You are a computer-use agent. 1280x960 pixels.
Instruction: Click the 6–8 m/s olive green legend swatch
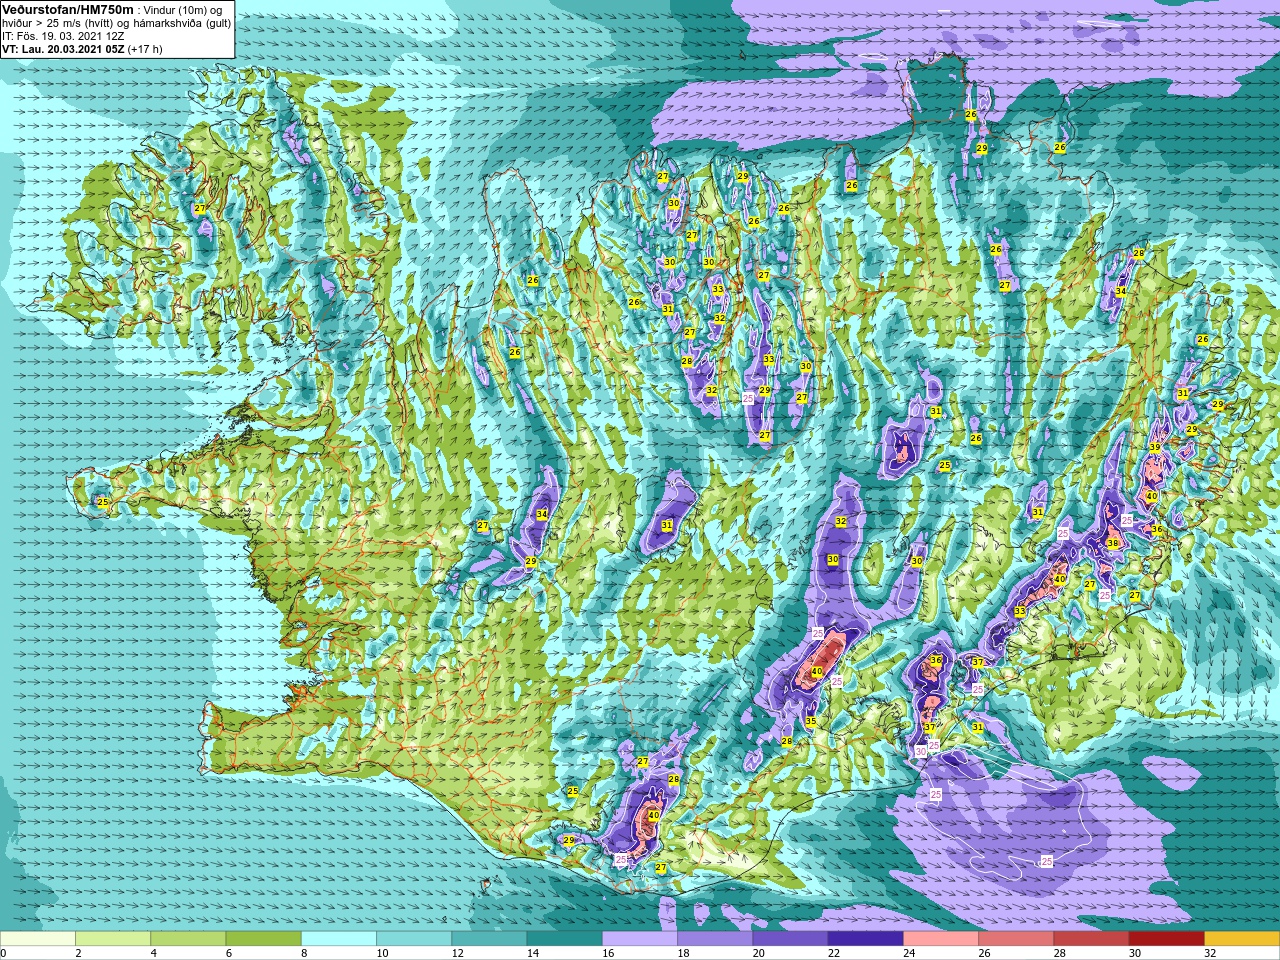pyautogui.click(x=263, y=939)
